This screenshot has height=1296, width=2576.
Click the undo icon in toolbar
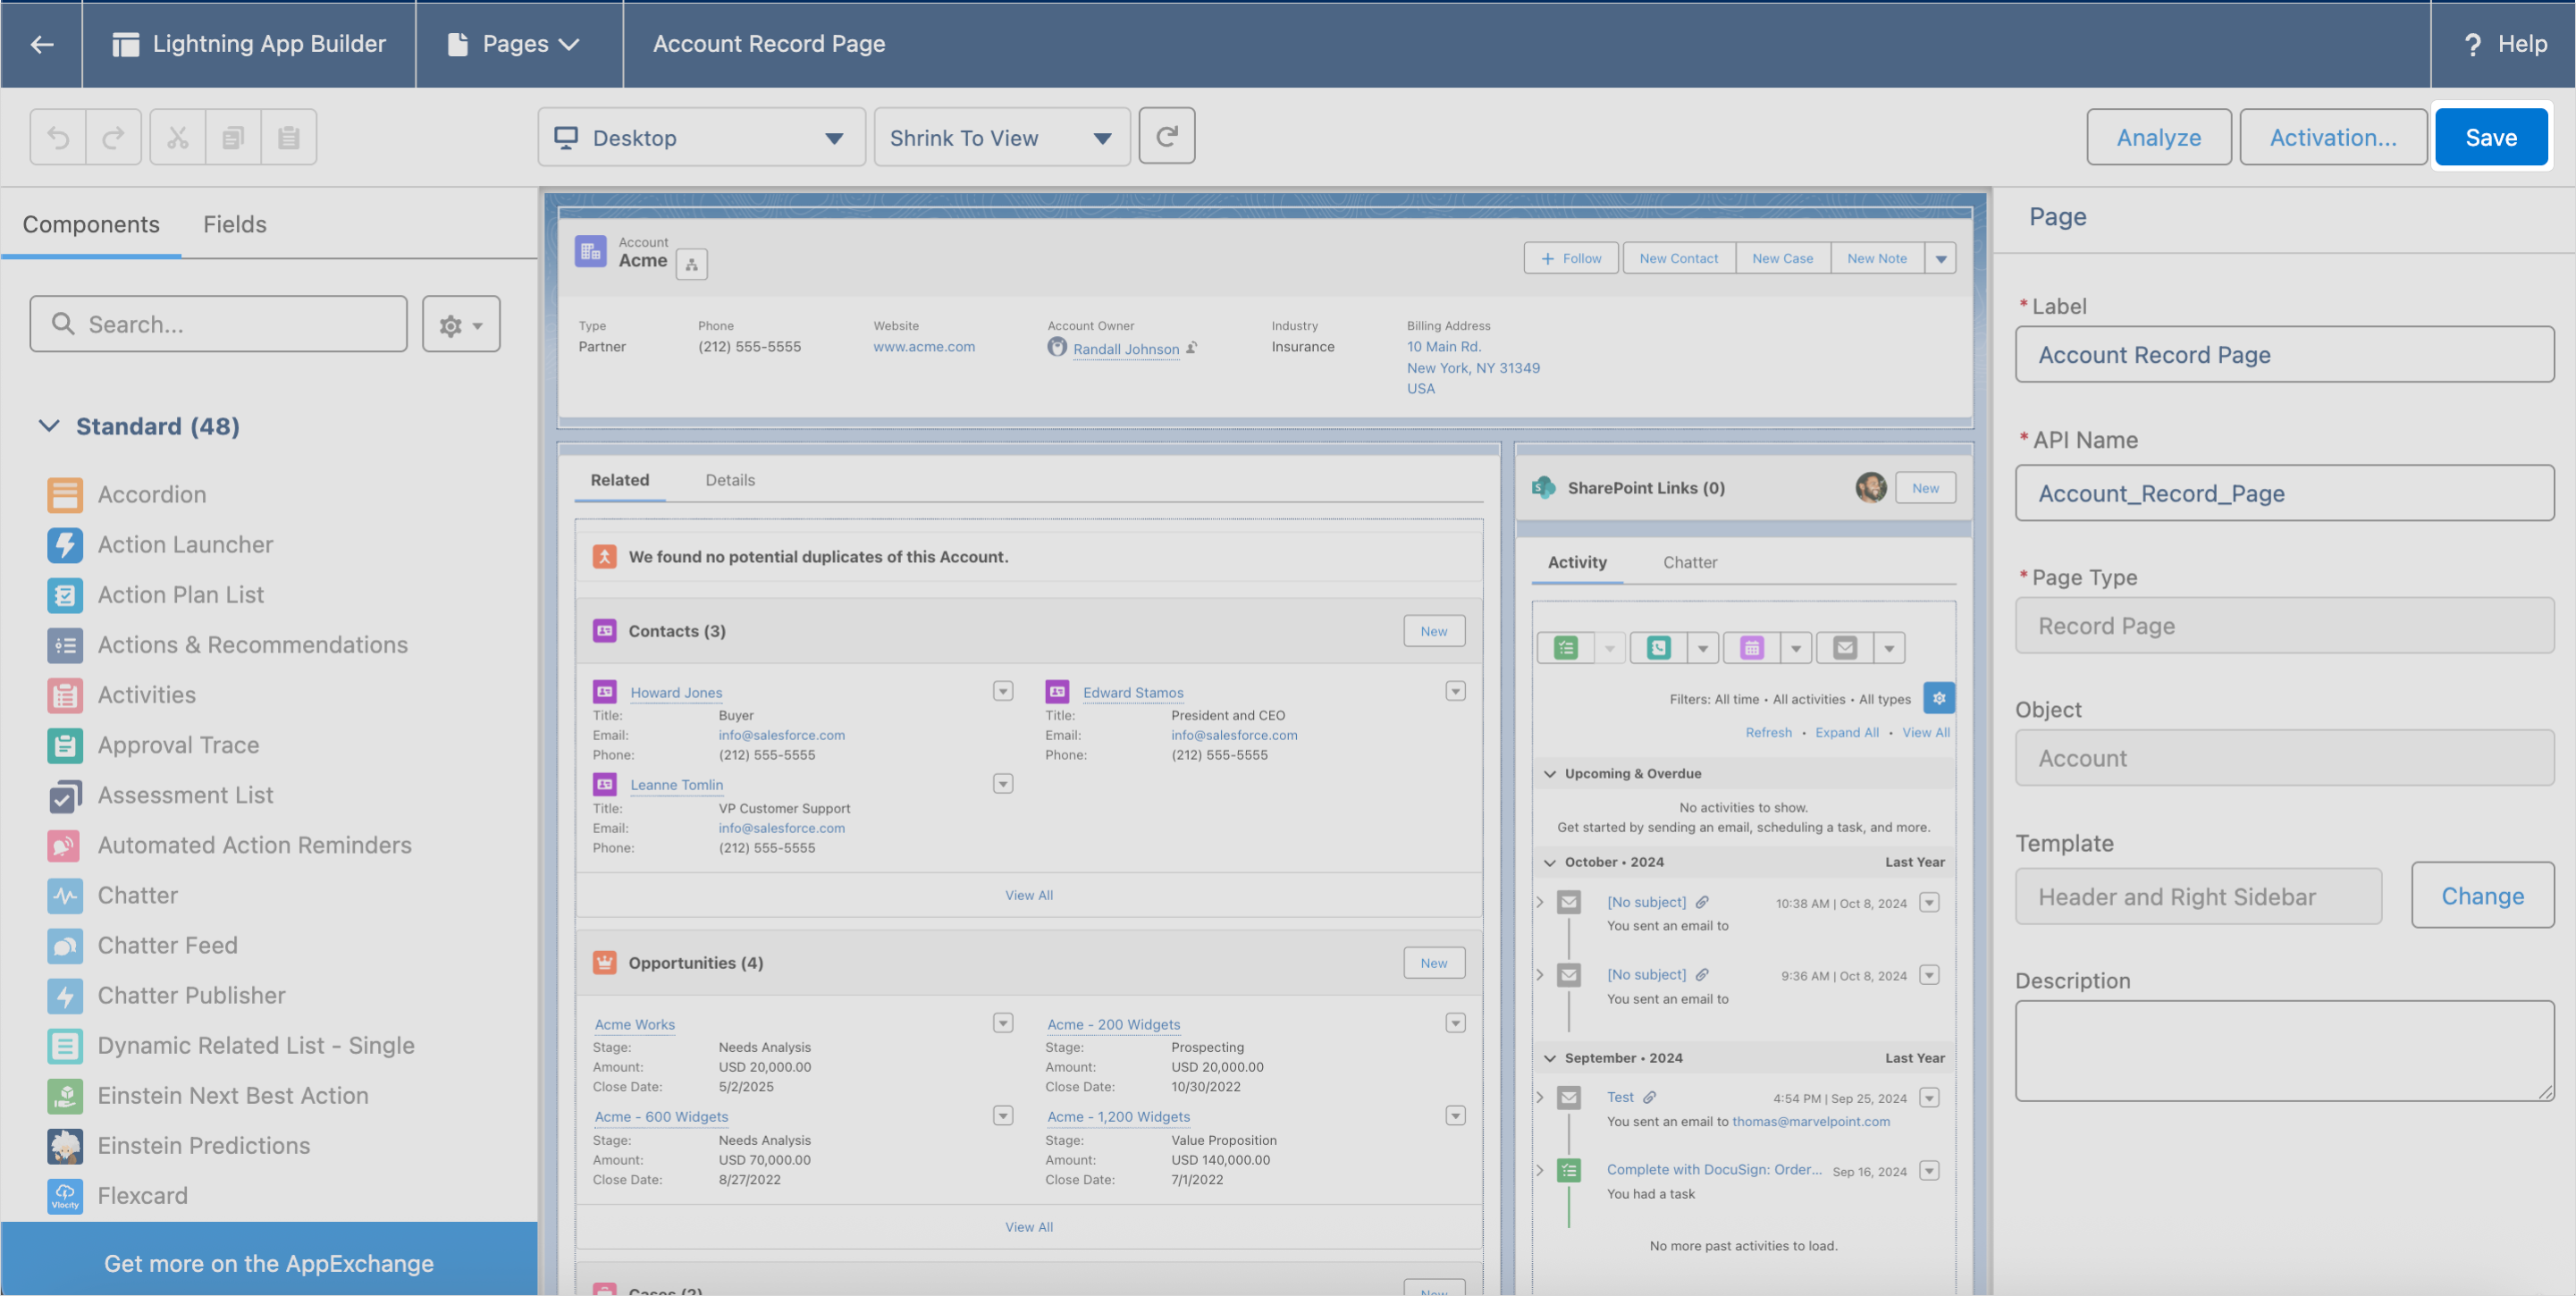[x=58, y=137]
